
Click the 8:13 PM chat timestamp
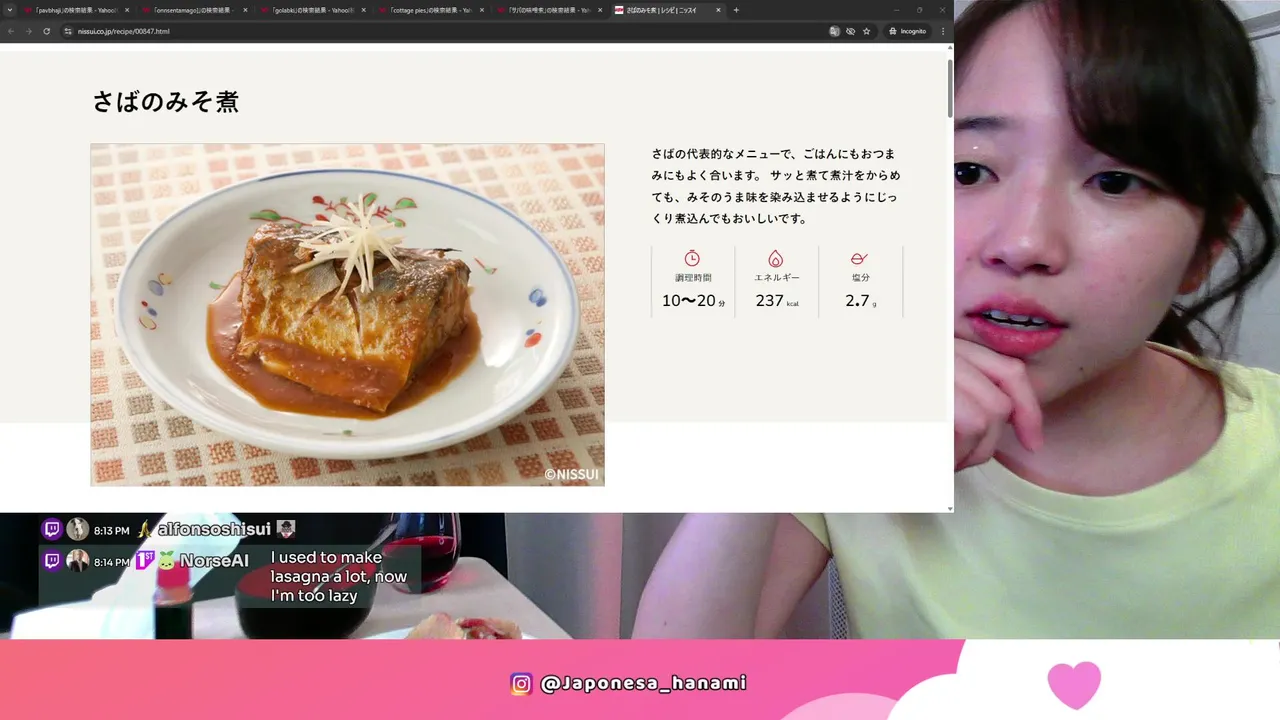coord(112,530)
